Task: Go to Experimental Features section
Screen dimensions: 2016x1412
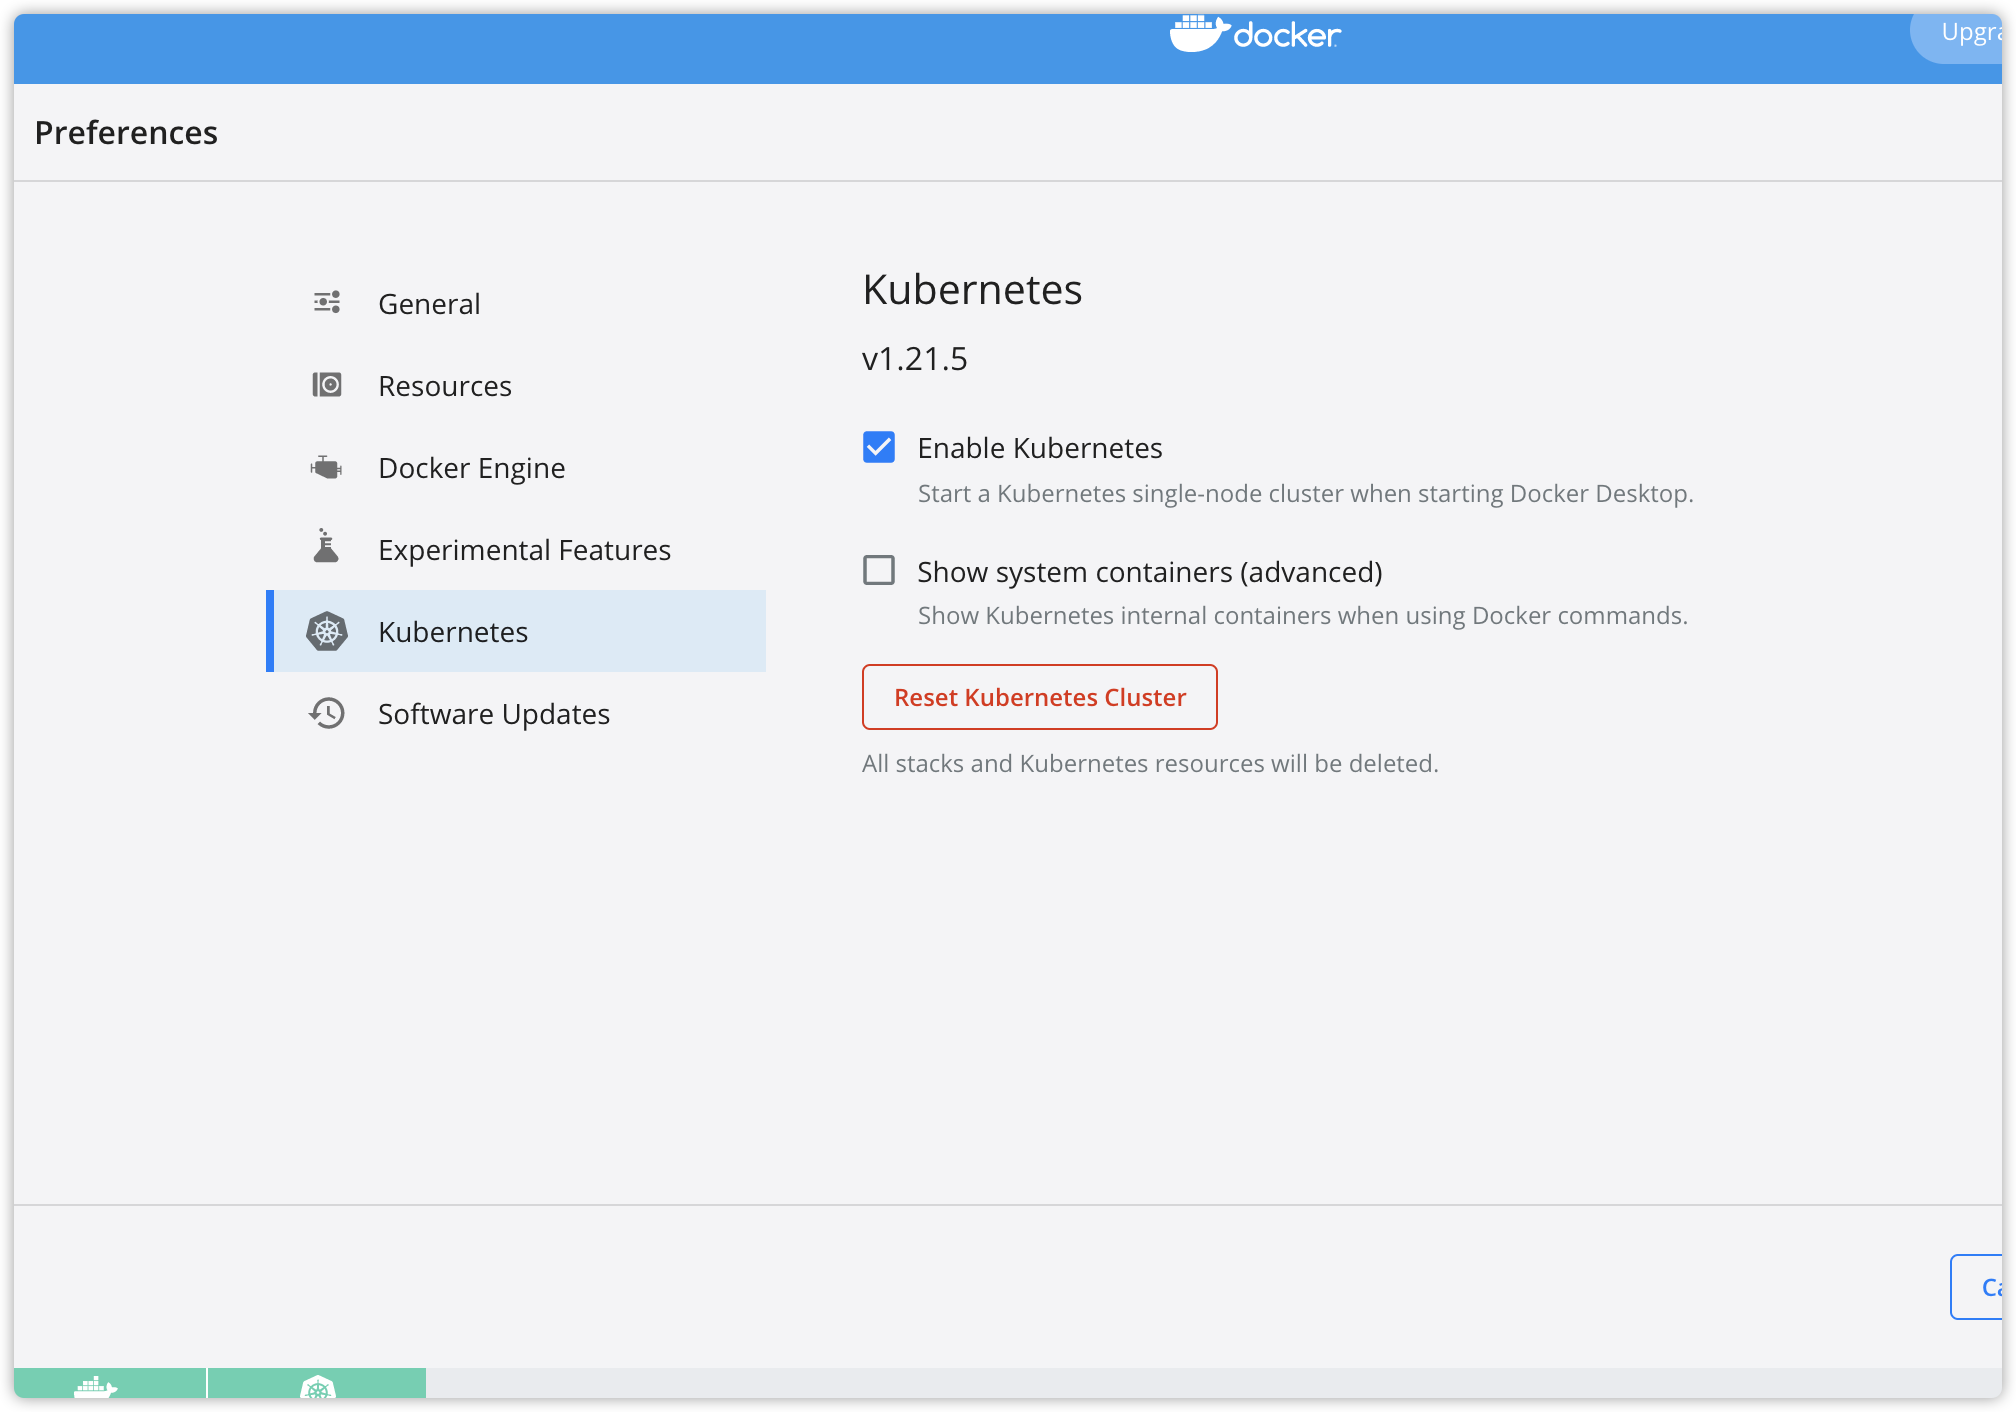Action: click(x=524, y=550)
